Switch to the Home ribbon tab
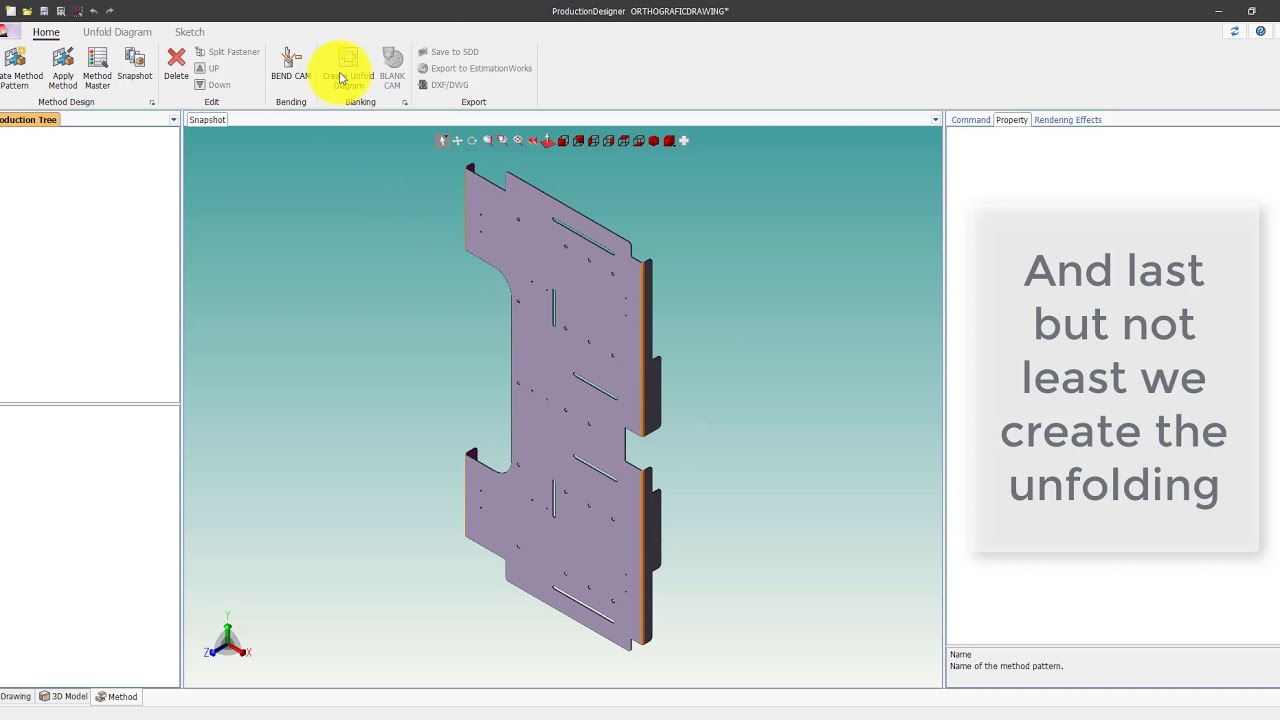 coord(46,32)
